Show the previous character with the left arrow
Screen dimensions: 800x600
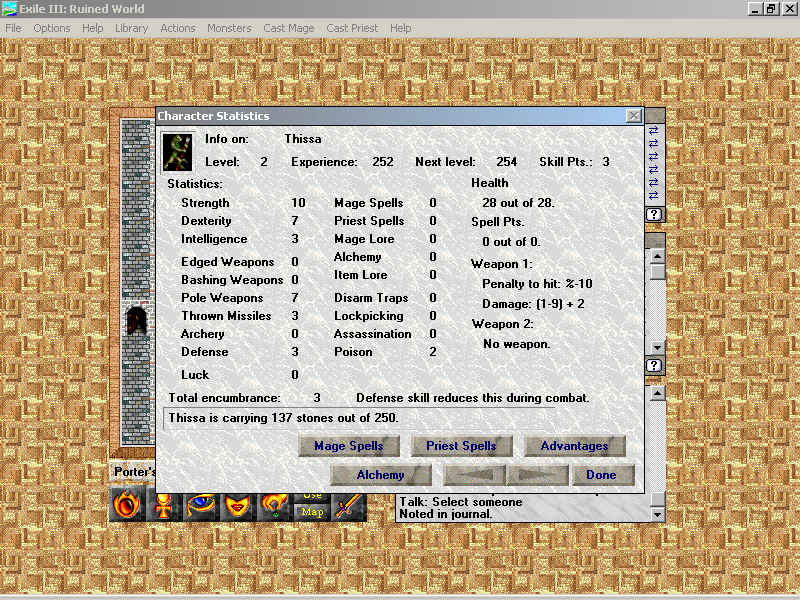click(474, 475)
